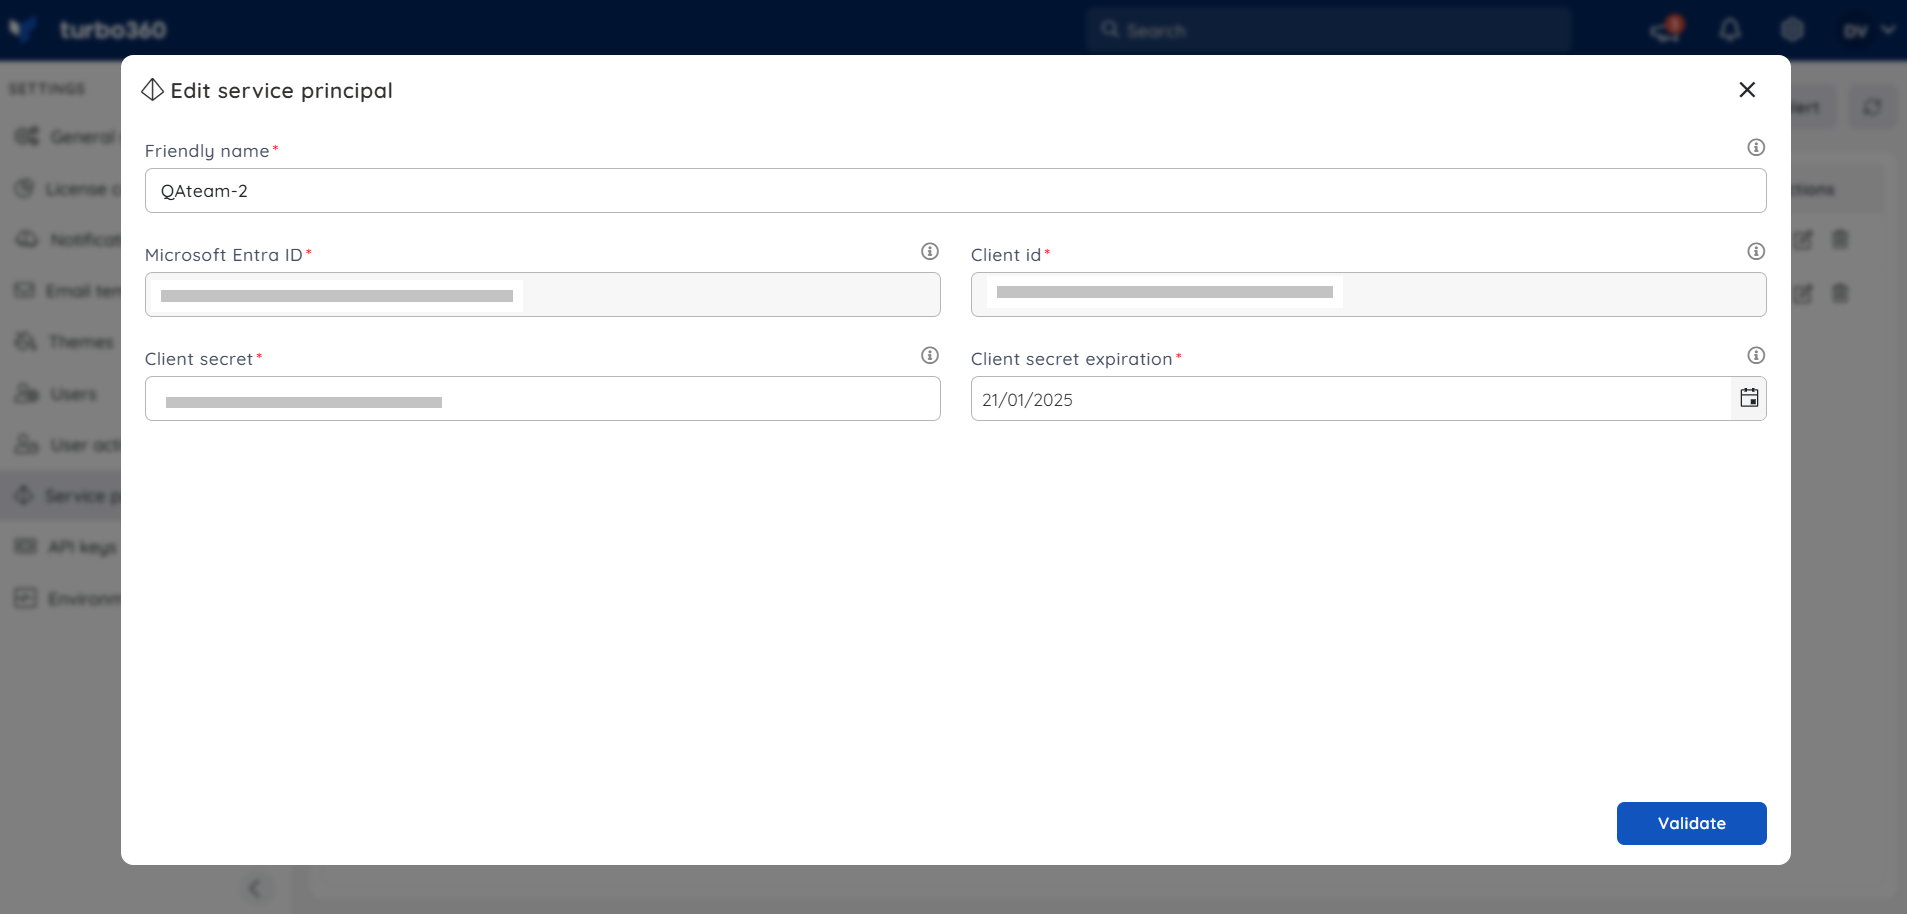The height and width of the screenshot is (914, 1907).
Task: Click the refresh icon behind the dialog
Action: point(1872,106)
